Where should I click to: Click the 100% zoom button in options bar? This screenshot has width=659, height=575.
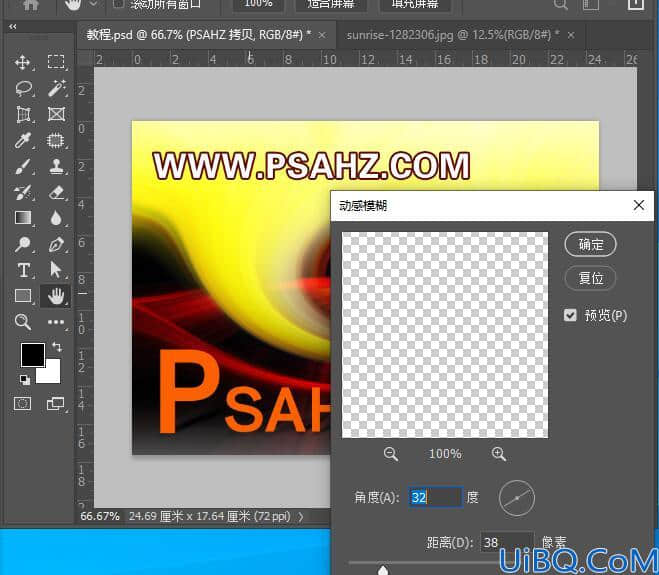tap(258, 4)
